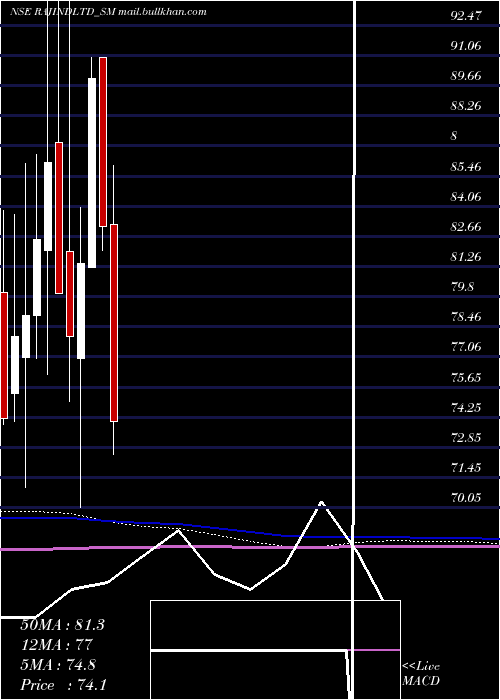Click the 84.06 price axis label
This screenshot has width=500, height=700.
(x=466, y=196)
